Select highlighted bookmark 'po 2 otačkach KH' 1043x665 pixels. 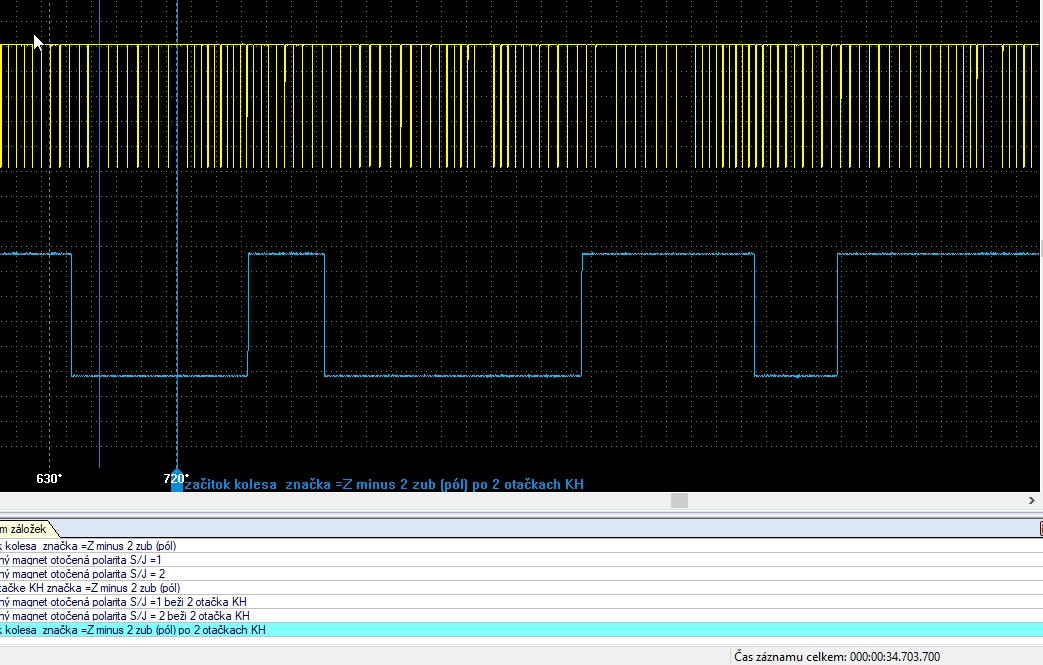tap(522, 630)
